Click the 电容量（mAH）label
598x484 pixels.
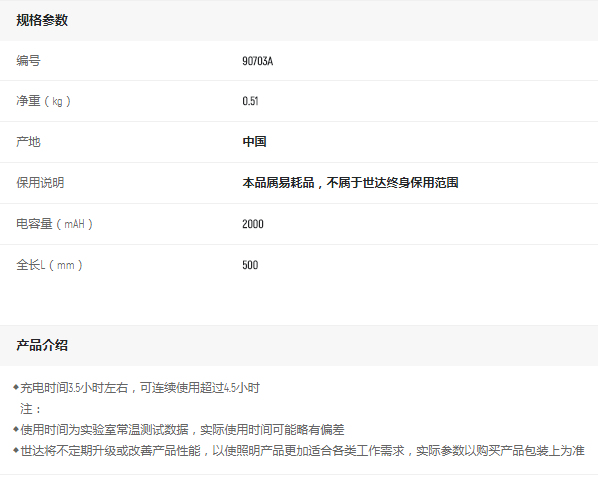55,224
